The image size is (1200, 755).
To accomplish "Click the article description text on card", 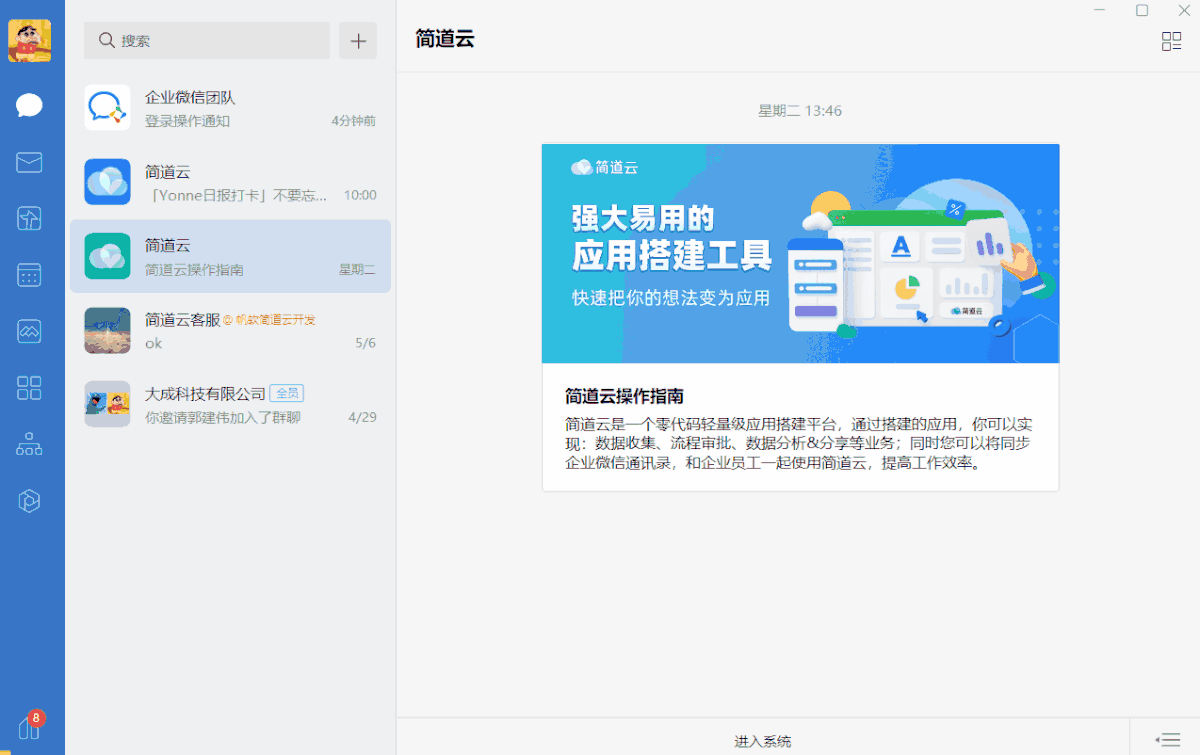I will (x=800, y=443).
